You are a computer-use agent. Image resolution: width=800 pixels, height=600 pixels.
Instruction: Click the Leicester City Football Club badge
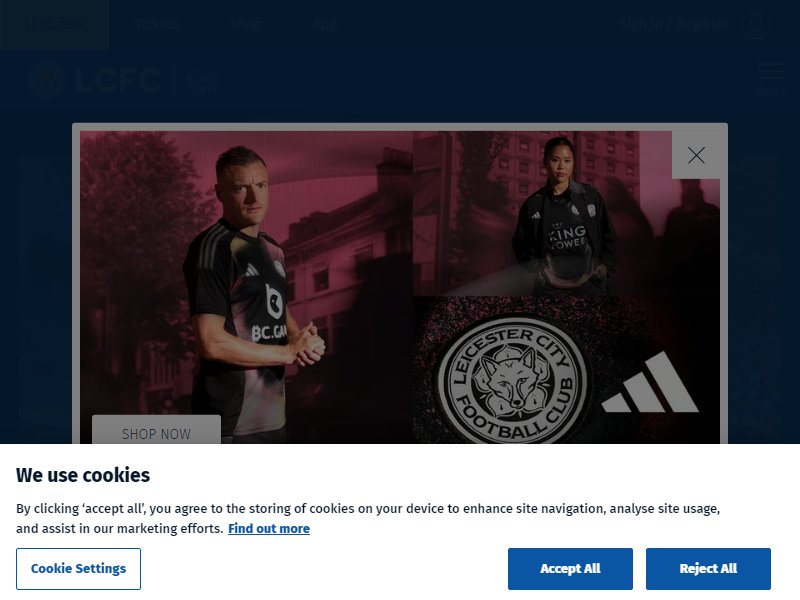coord(512,380)
